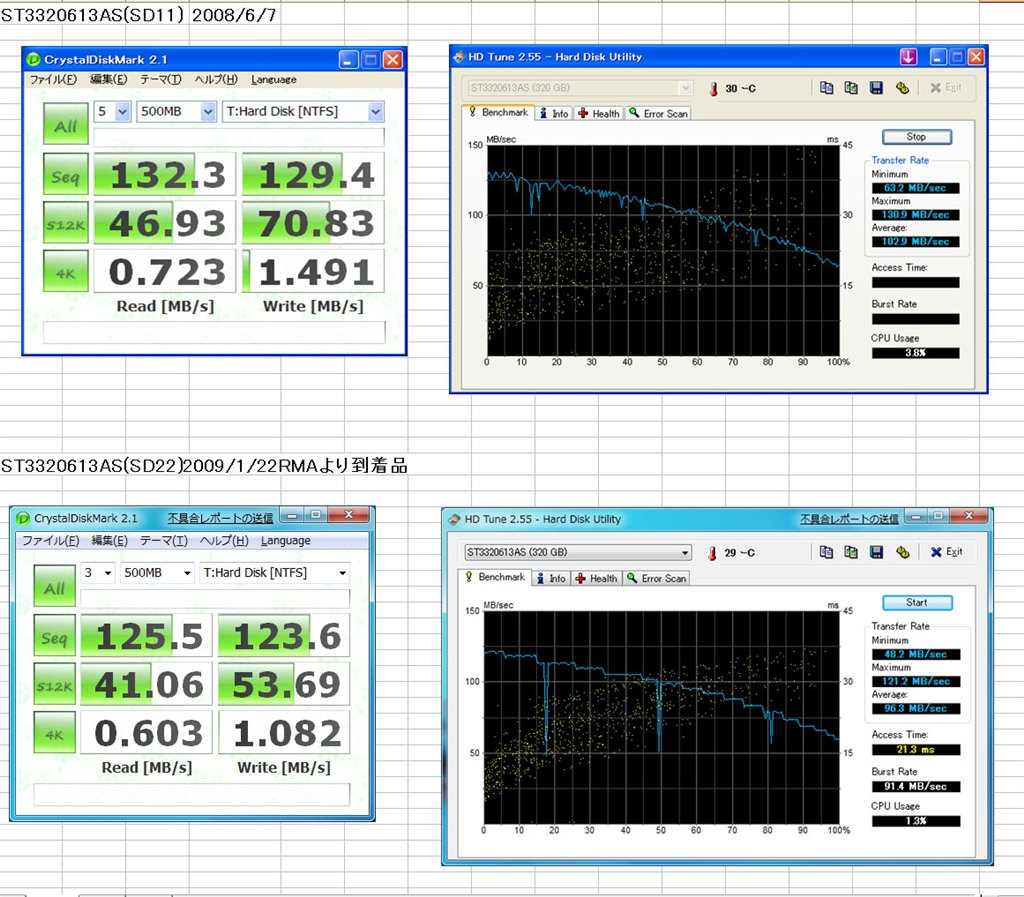The width and height of the screenshot is (1024, 897).
Task: Expand T:Hard Disk dropdown next to count 5
Action: click(x=375, y=111)
